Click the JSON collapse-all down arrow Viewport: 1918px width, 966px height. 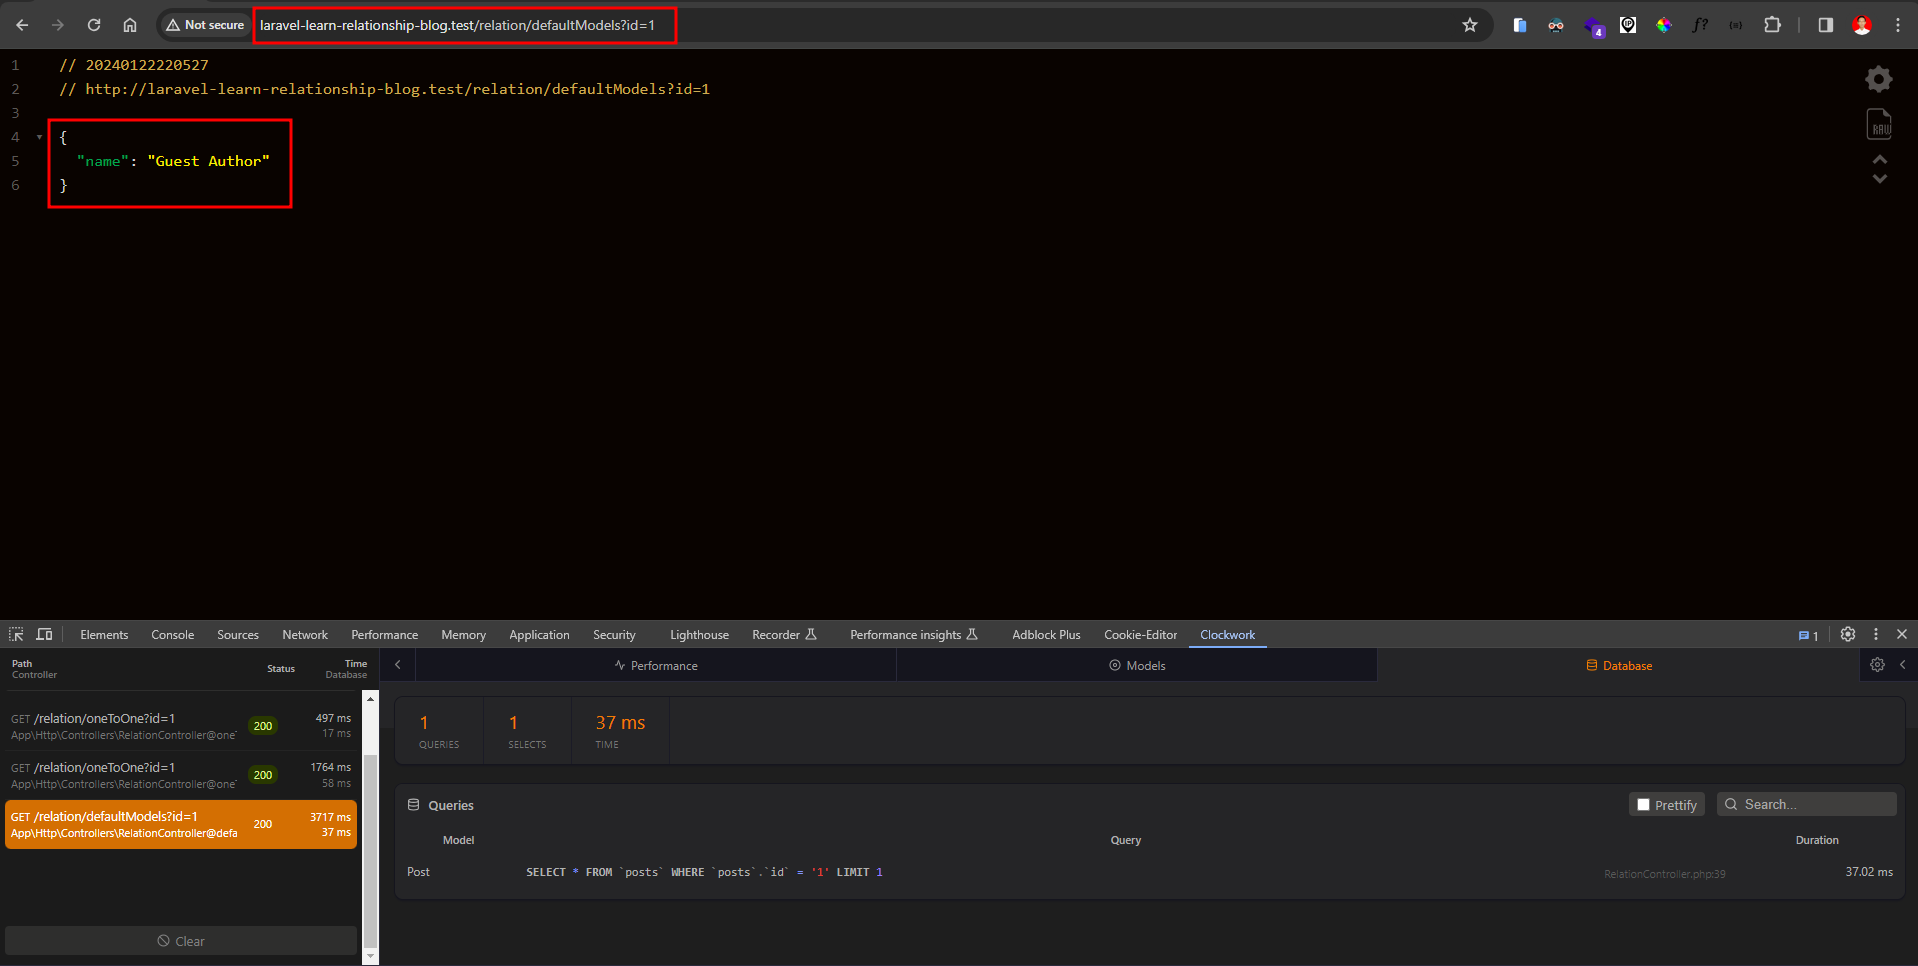pos(1879,179)
